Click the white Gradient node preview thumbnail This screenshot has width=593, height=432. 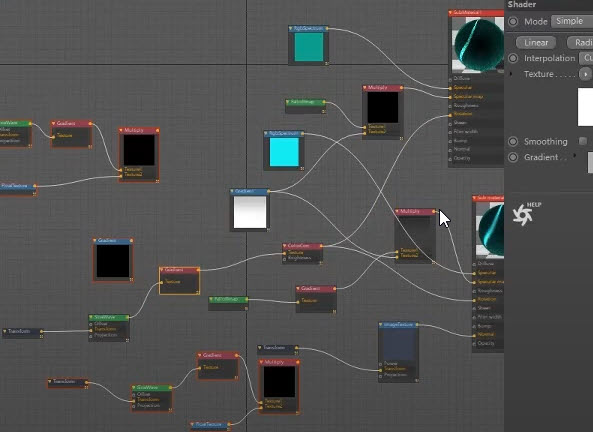tap(250, 212)
